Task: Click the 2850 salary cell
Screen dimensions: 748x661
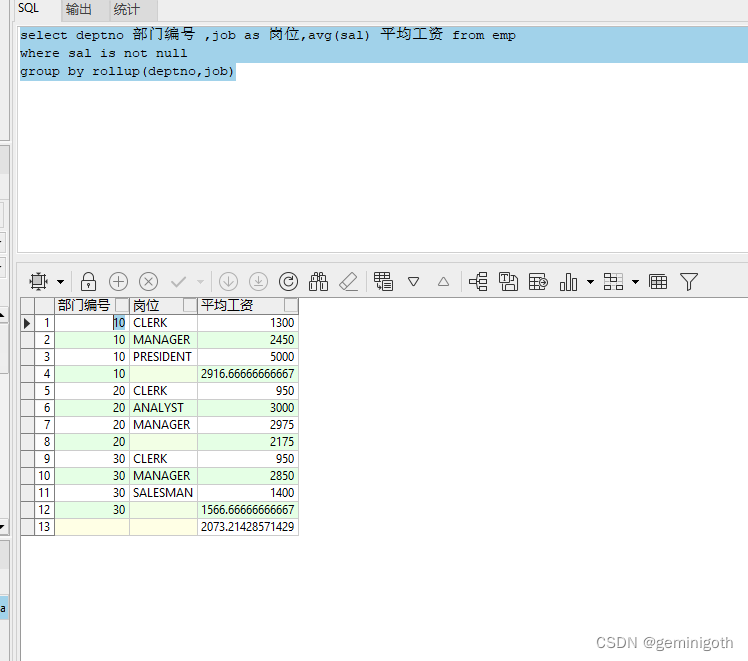Action: click(248, 476)
